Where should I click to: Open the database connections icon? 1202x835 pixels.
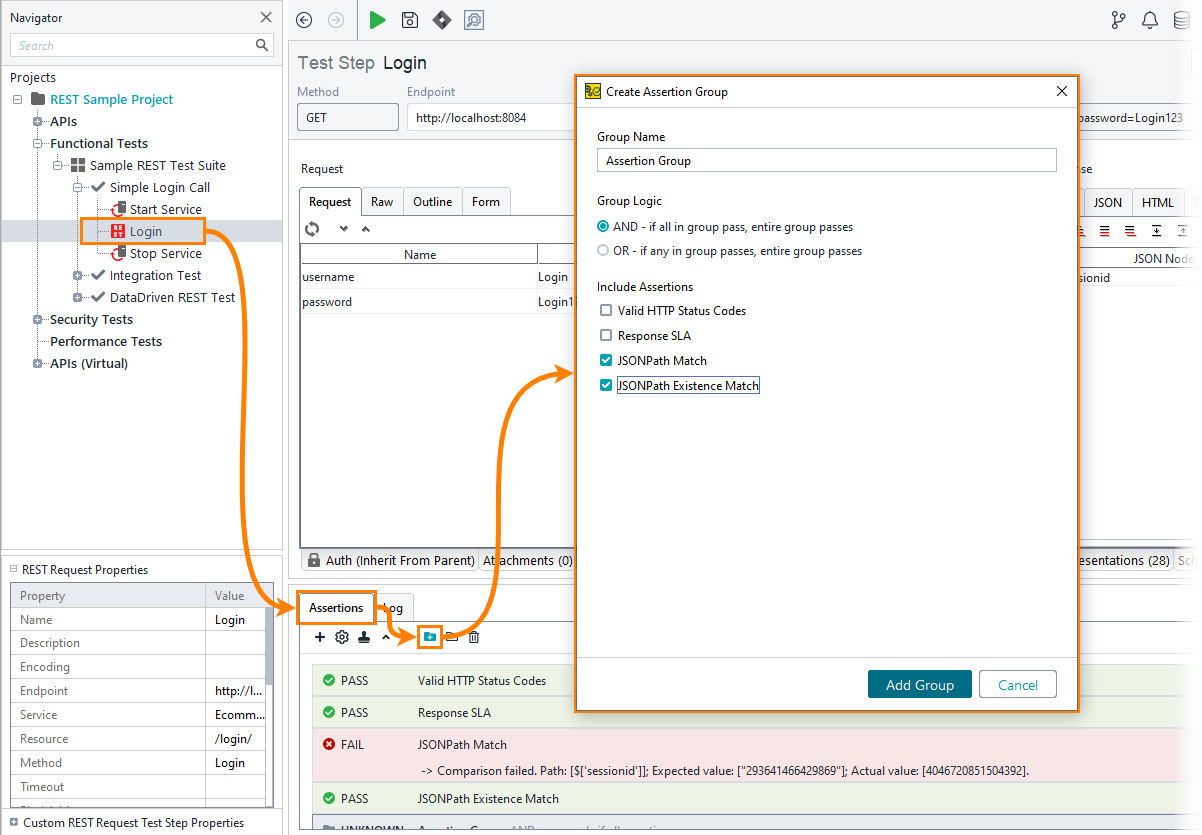1181,19
